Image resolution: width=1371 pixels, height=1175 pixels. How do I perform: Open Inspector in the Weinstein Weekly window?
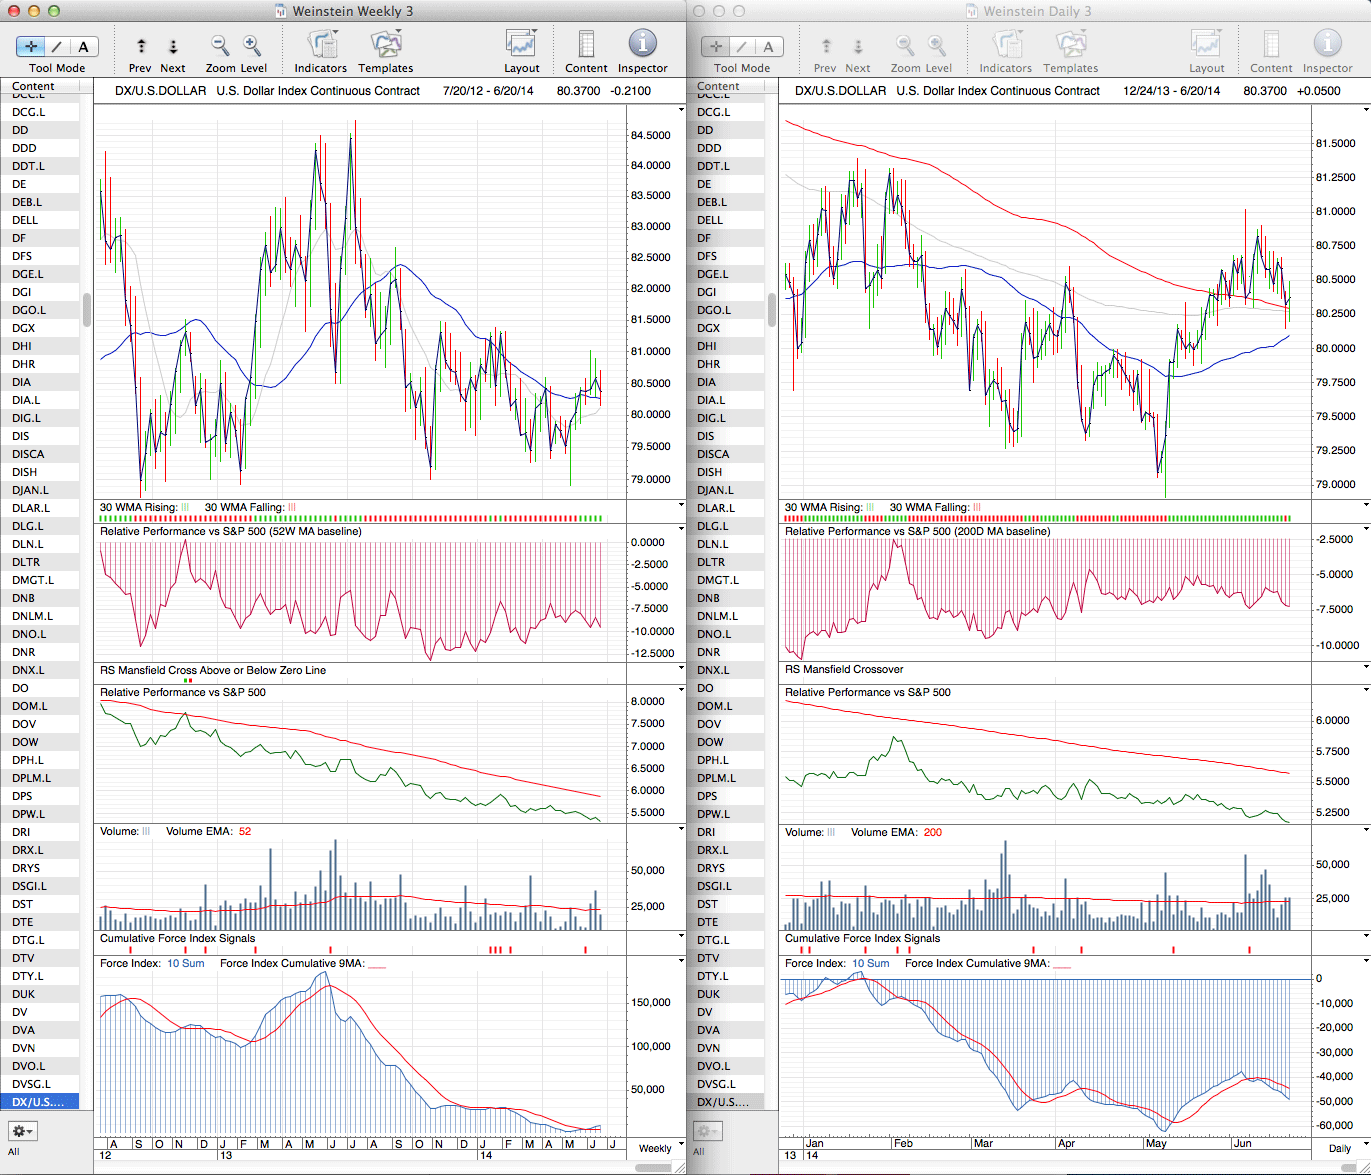(x=642, y=46)
